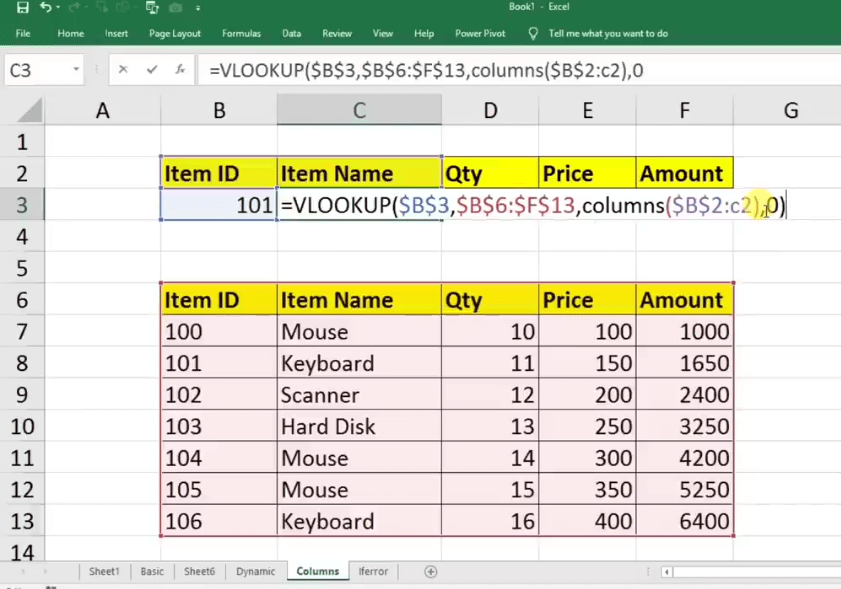Expand the Name Box dropdown arrow
Viewport: 841px width, 589px height.
[x=76, y=70]
